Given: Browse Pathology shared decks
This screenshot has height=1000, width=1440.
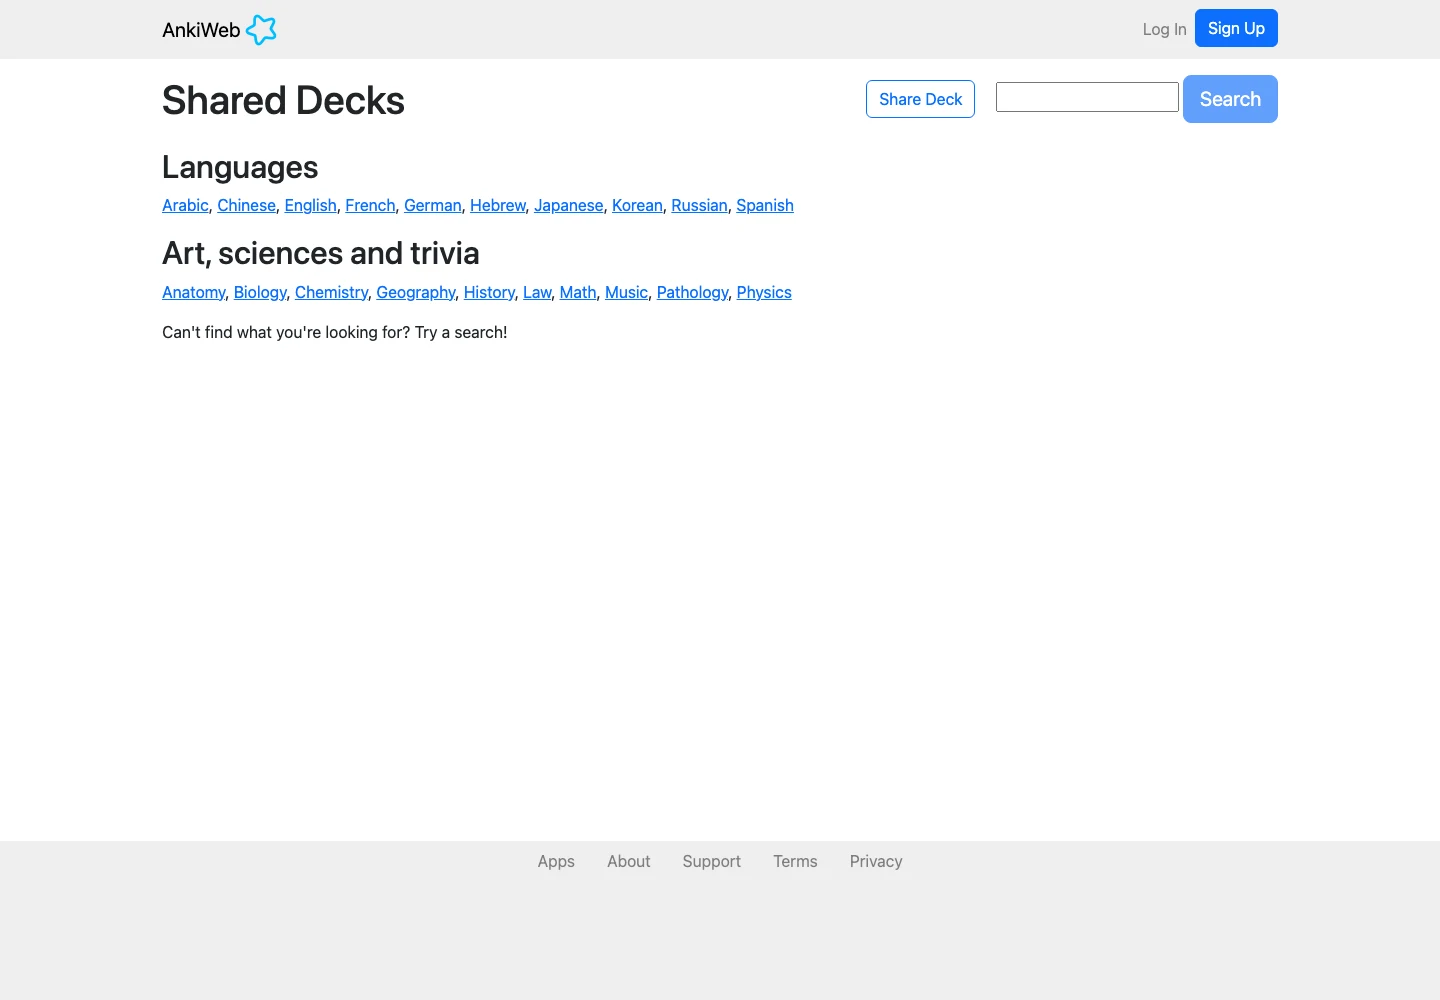Looking at the screenshot, I should click(x=692, y=292).
